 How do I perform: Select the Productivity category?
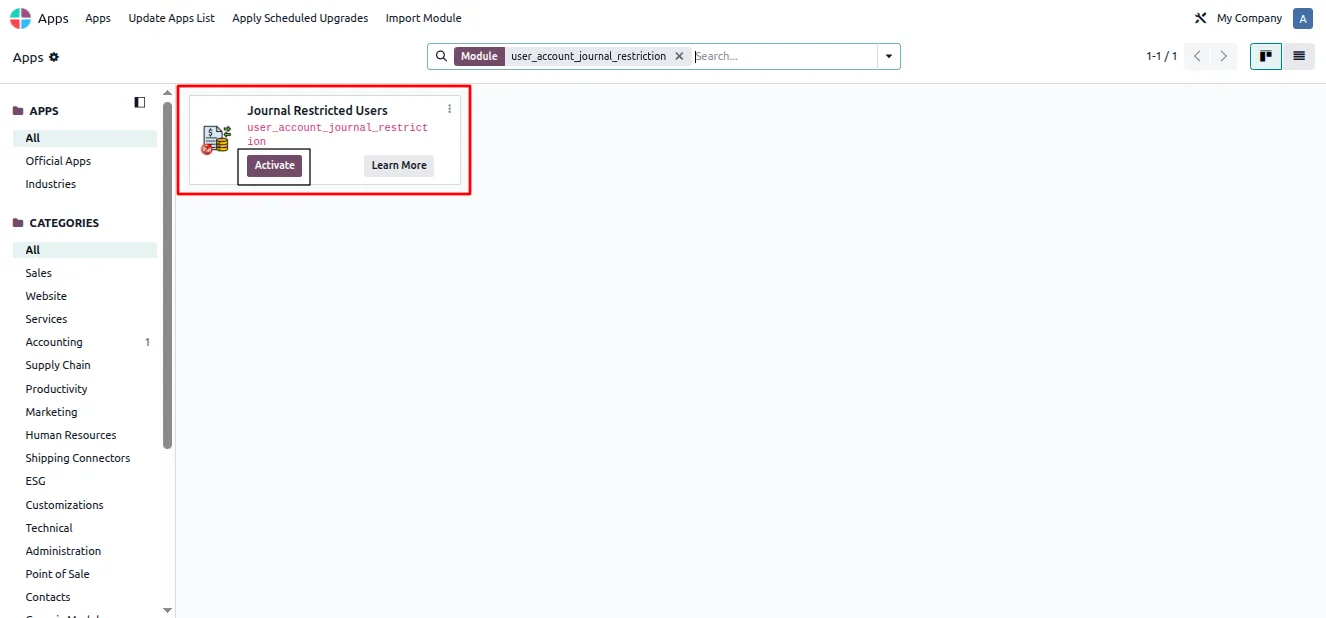tap(84, 389)
